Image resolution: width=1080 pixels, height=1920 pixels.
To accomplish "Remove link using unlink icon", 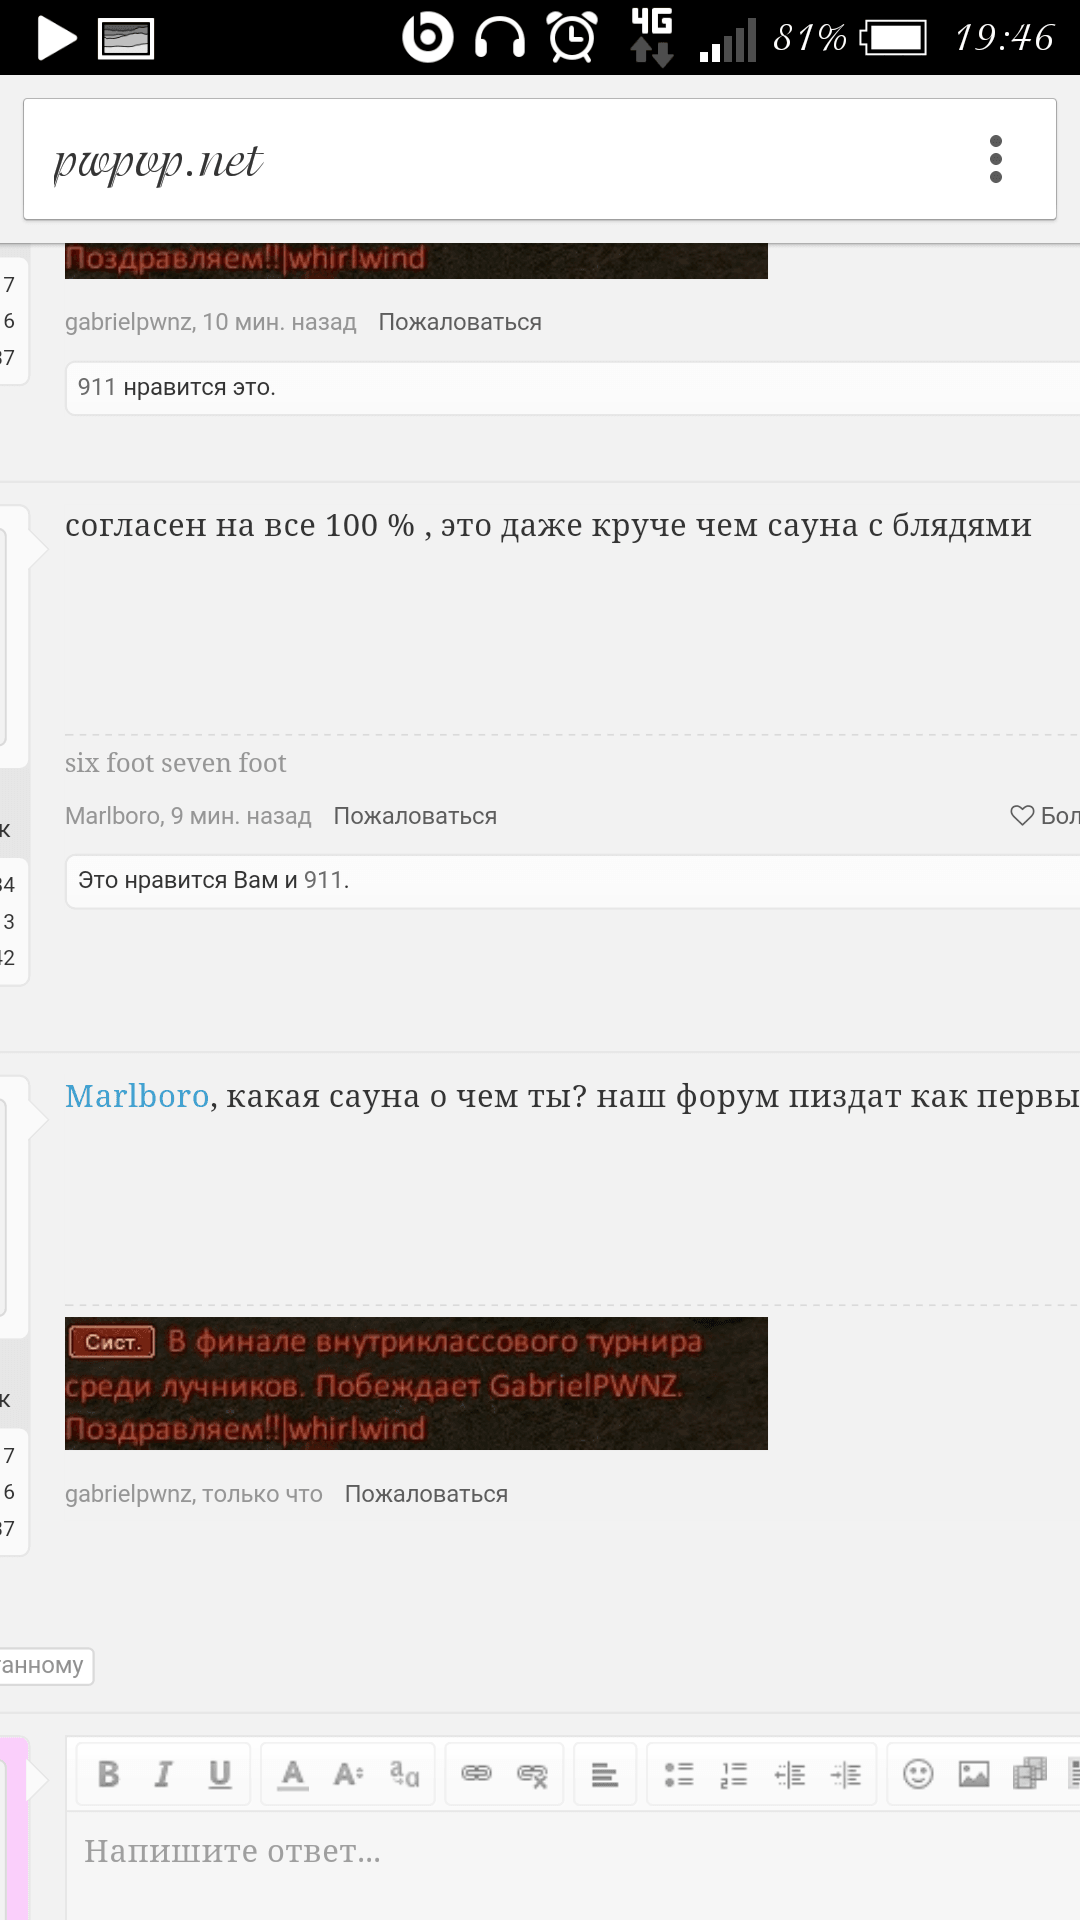I will click(532, 1775).
